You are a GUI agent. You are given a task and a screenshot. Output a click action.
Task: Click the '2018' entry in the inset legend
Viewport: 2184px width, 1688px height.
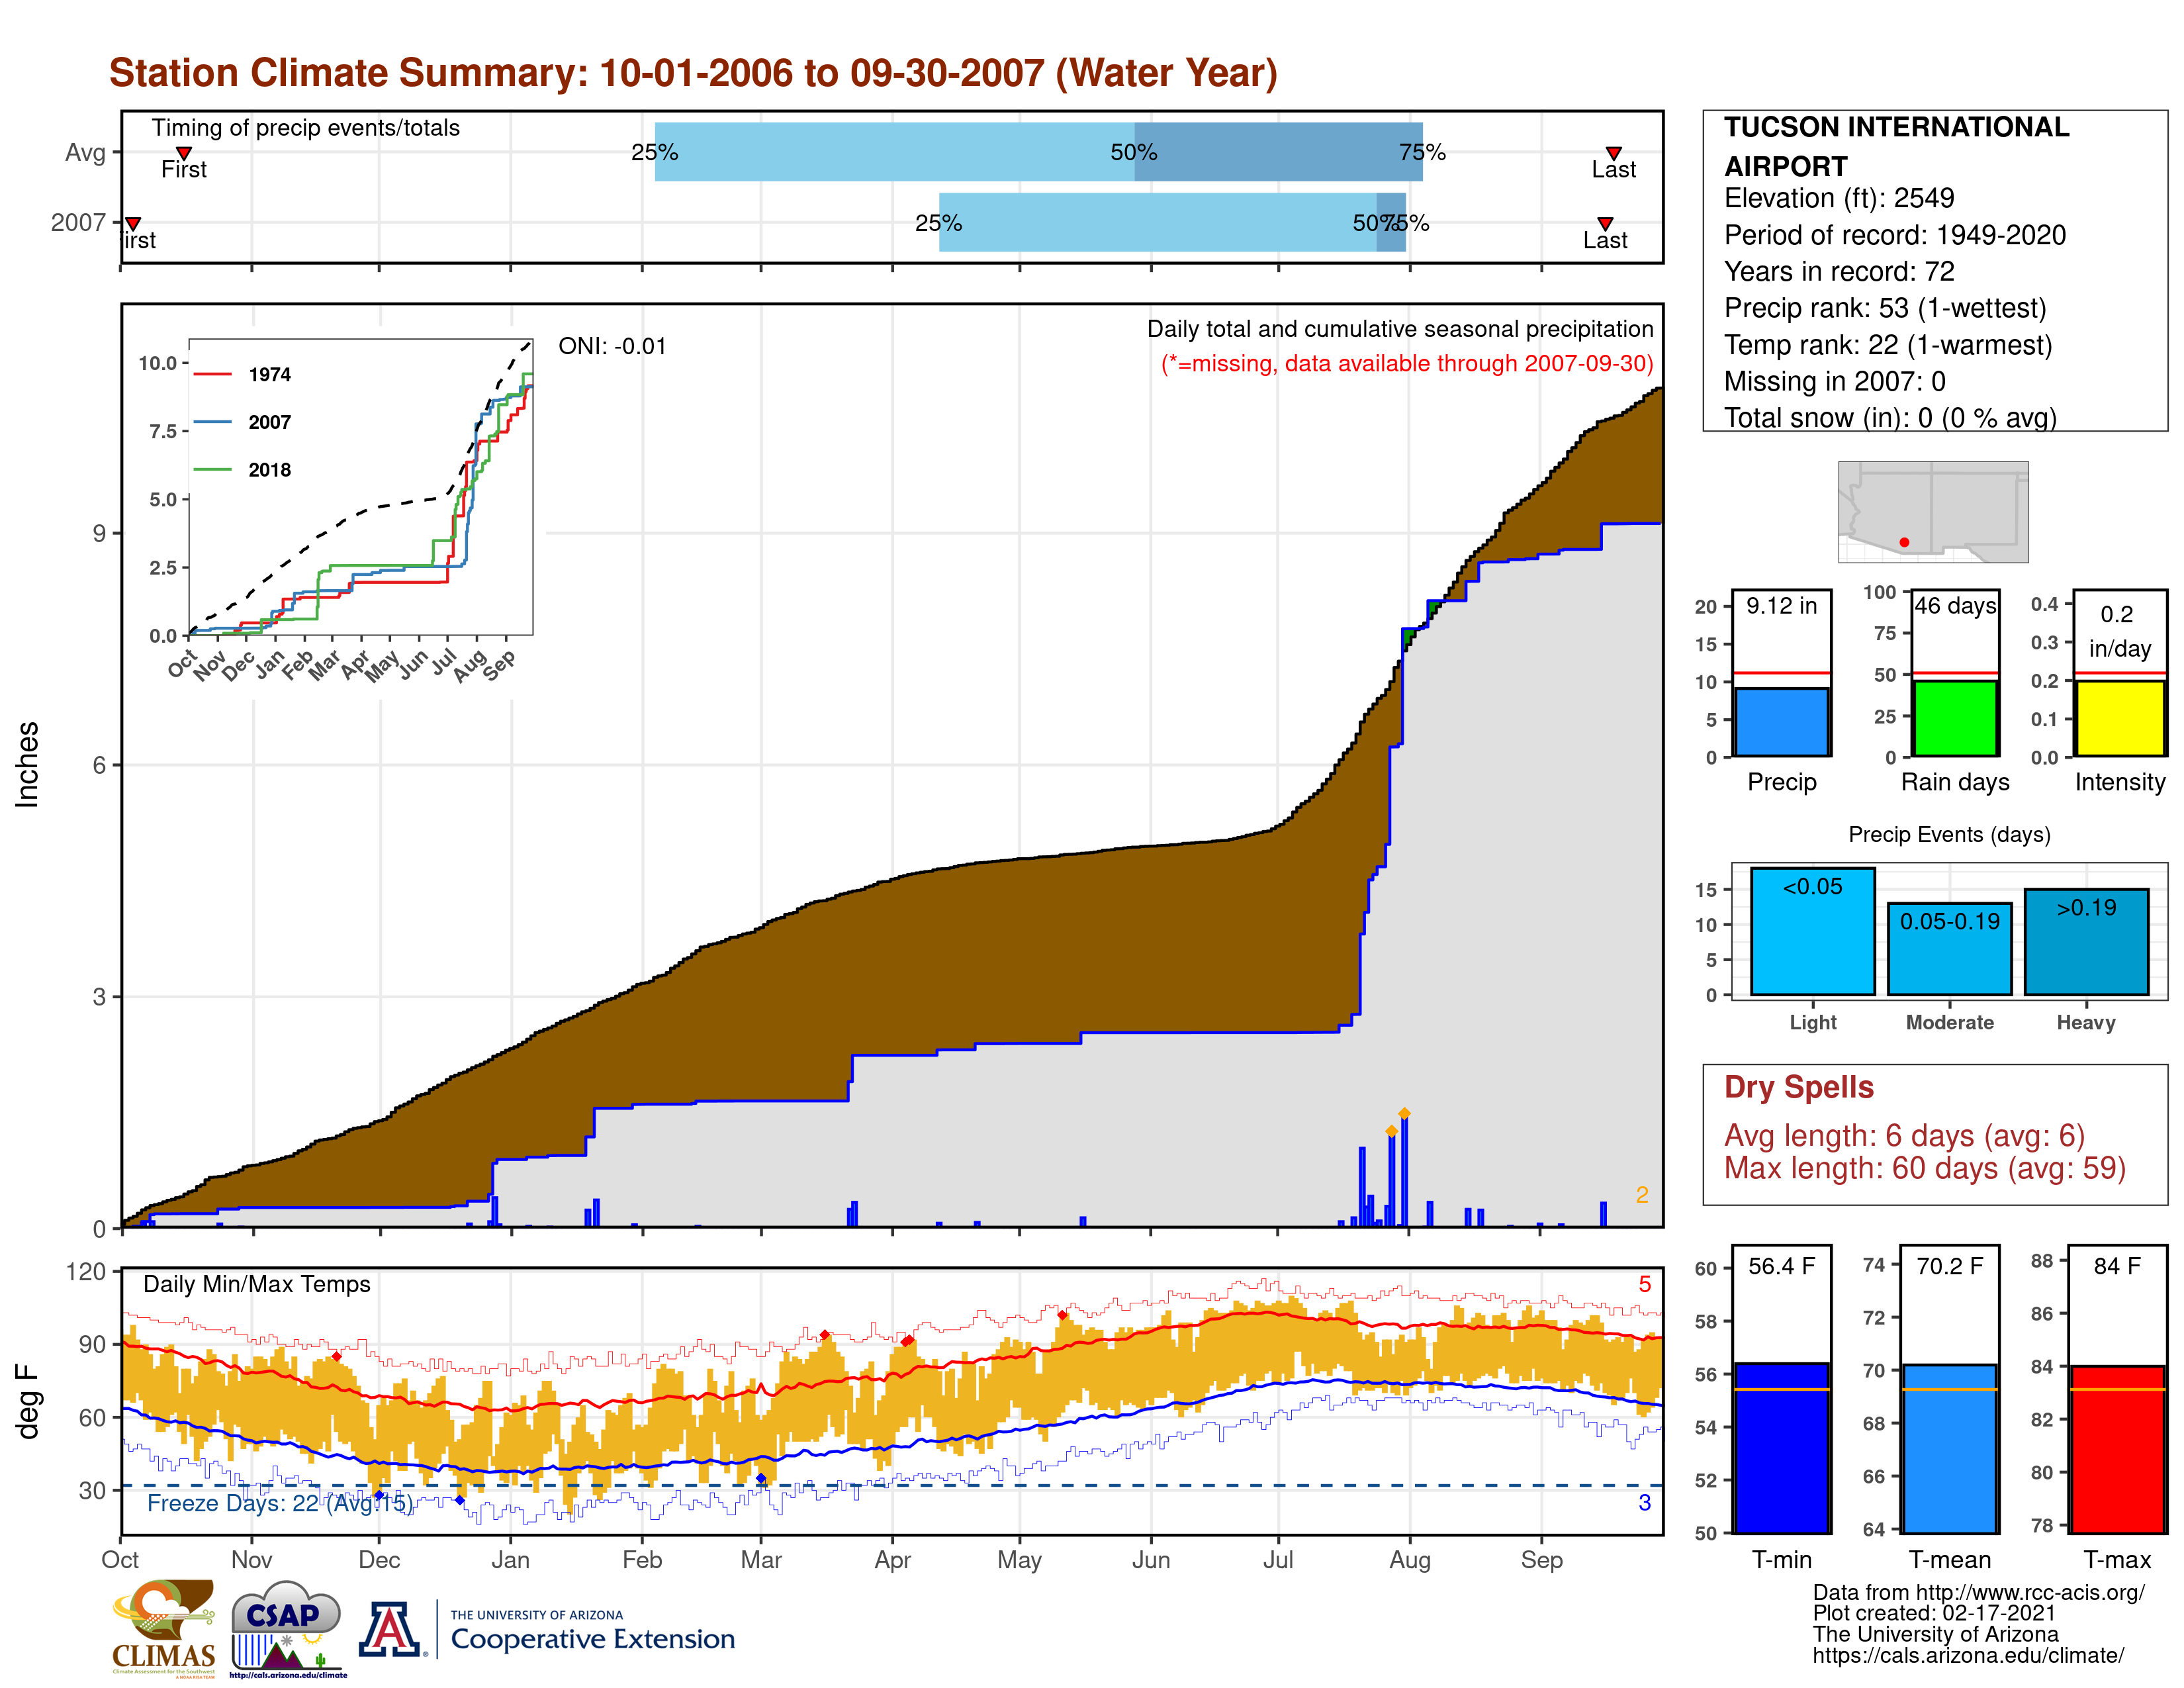pyautogui.click(x=269, y=470)
